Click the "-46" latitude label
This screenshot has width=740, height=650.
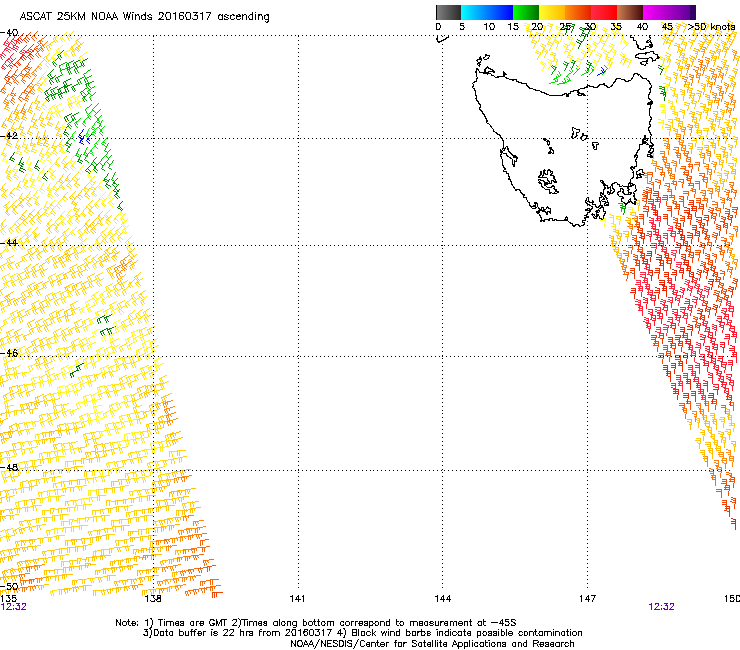coord(9,353)
